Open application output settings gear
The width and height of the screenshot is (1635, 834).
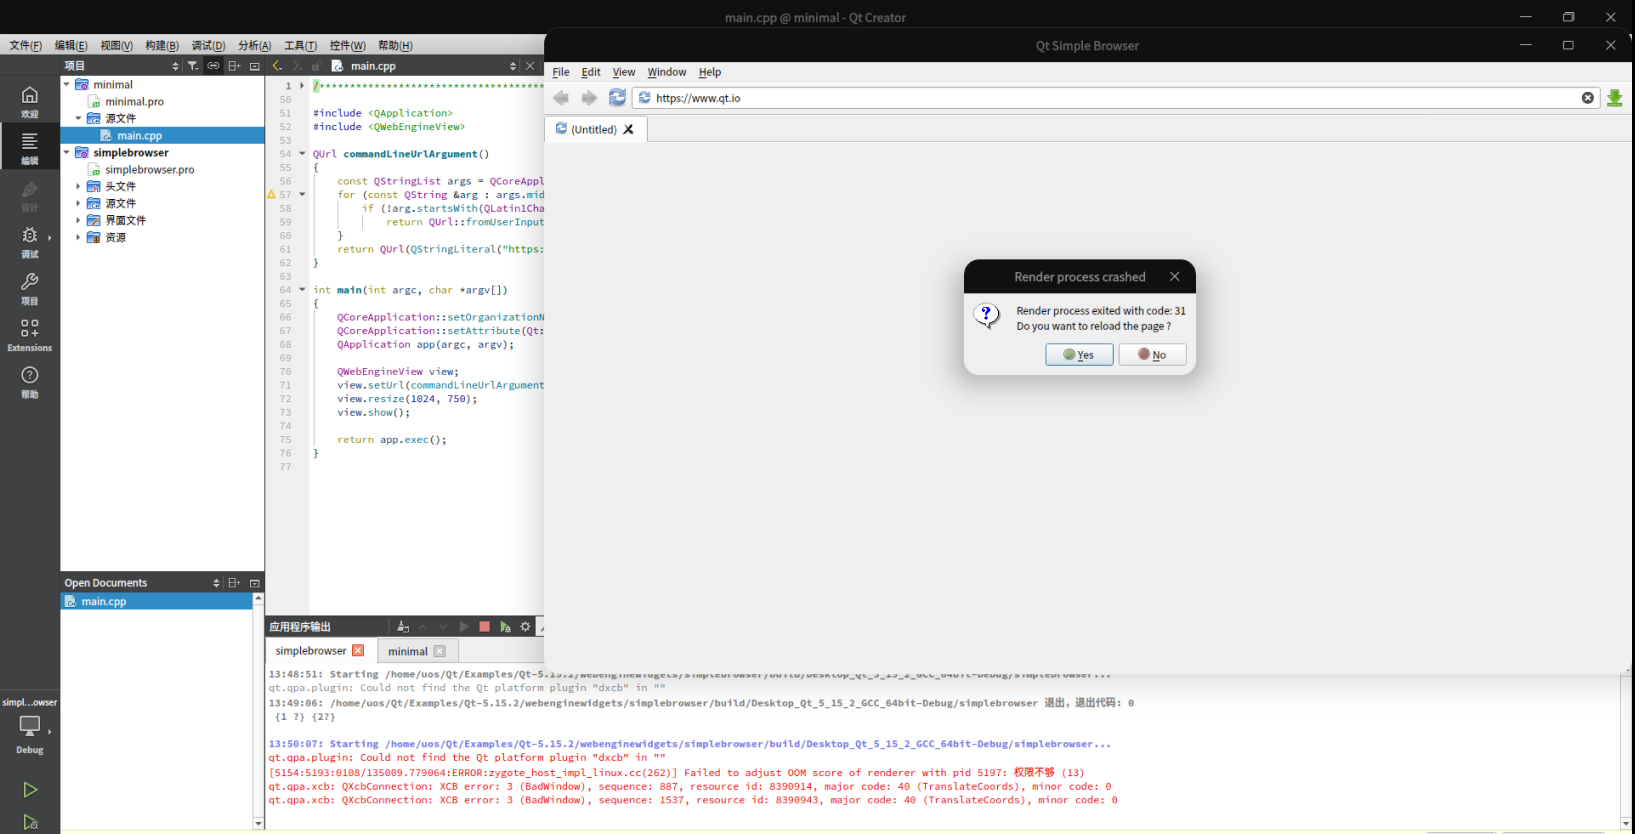(x=525, y=627)
